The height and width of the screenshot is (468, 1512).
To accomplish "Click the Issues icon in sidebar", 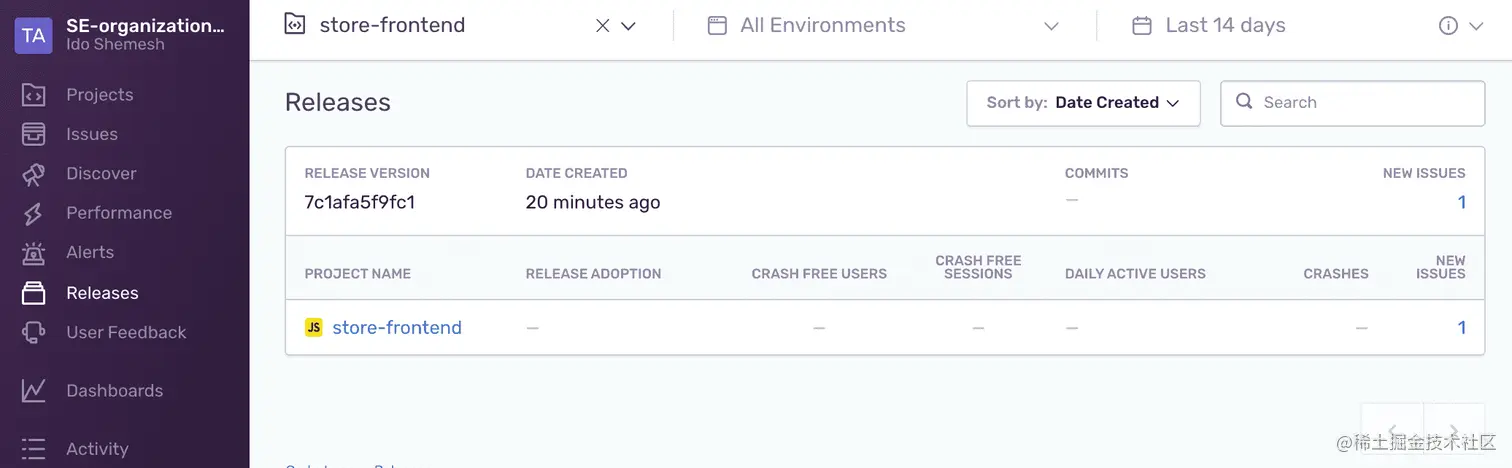I will pyautogui.click(x=33, y=134).
